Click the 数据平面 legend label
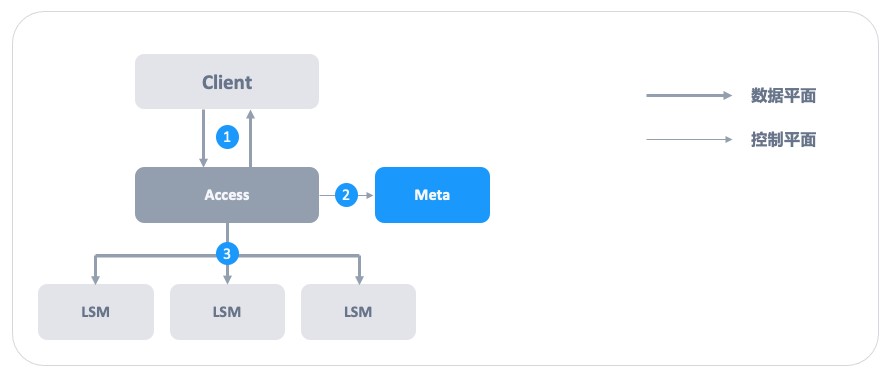 click(783, 96)
